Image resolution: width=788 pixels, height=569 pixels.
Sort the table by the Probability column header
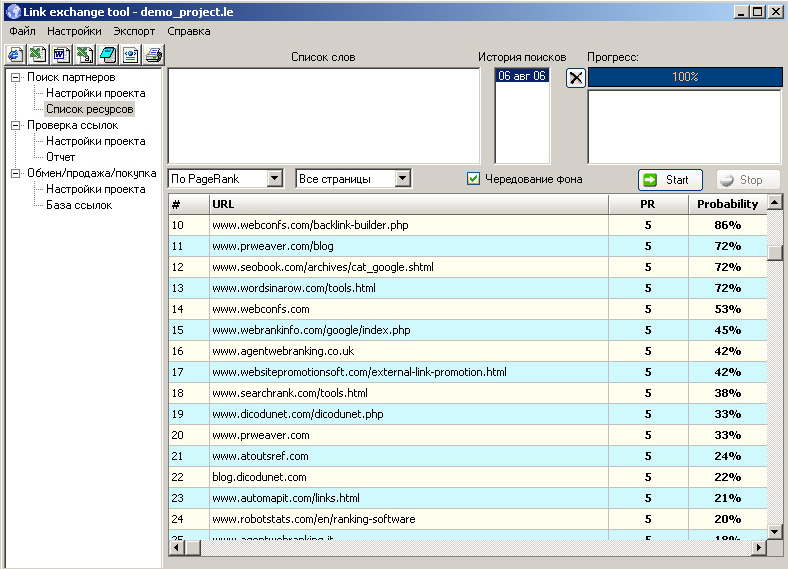727,204
